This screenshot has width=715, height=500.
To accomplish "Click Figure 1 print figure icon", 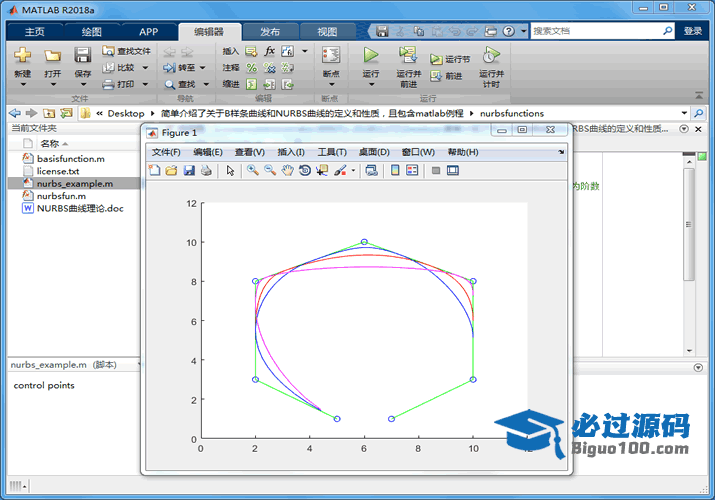I will [x=206, y=170].
